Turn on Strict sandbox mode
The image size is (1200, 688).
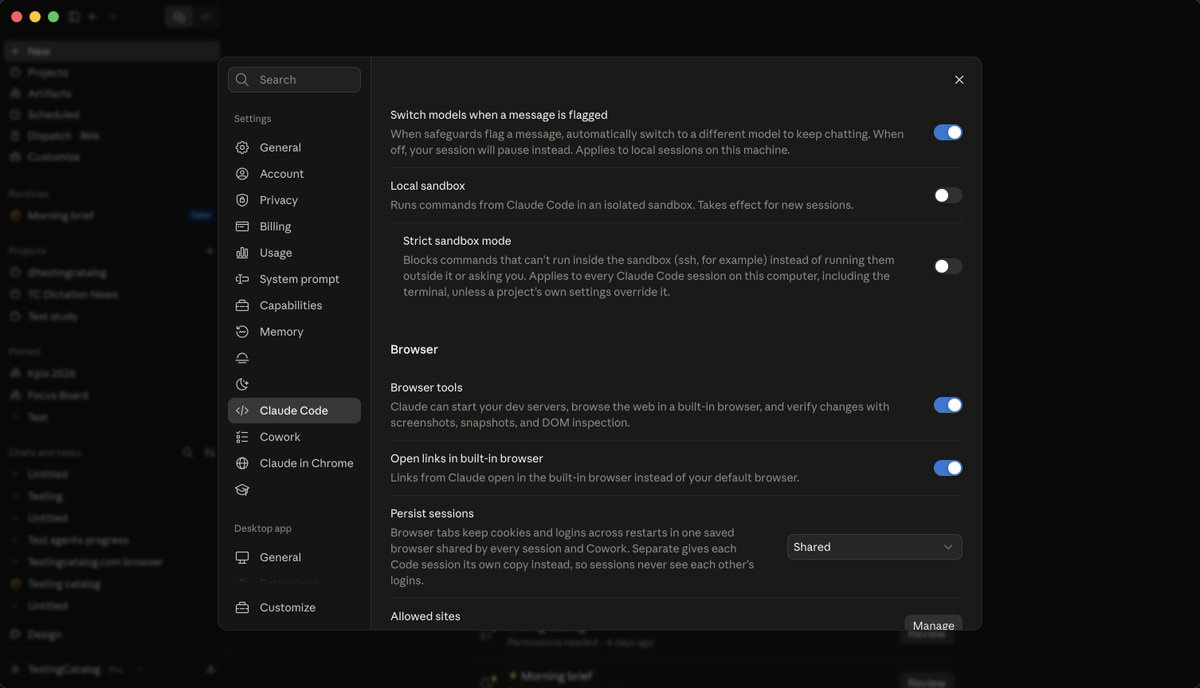[948, 266]
